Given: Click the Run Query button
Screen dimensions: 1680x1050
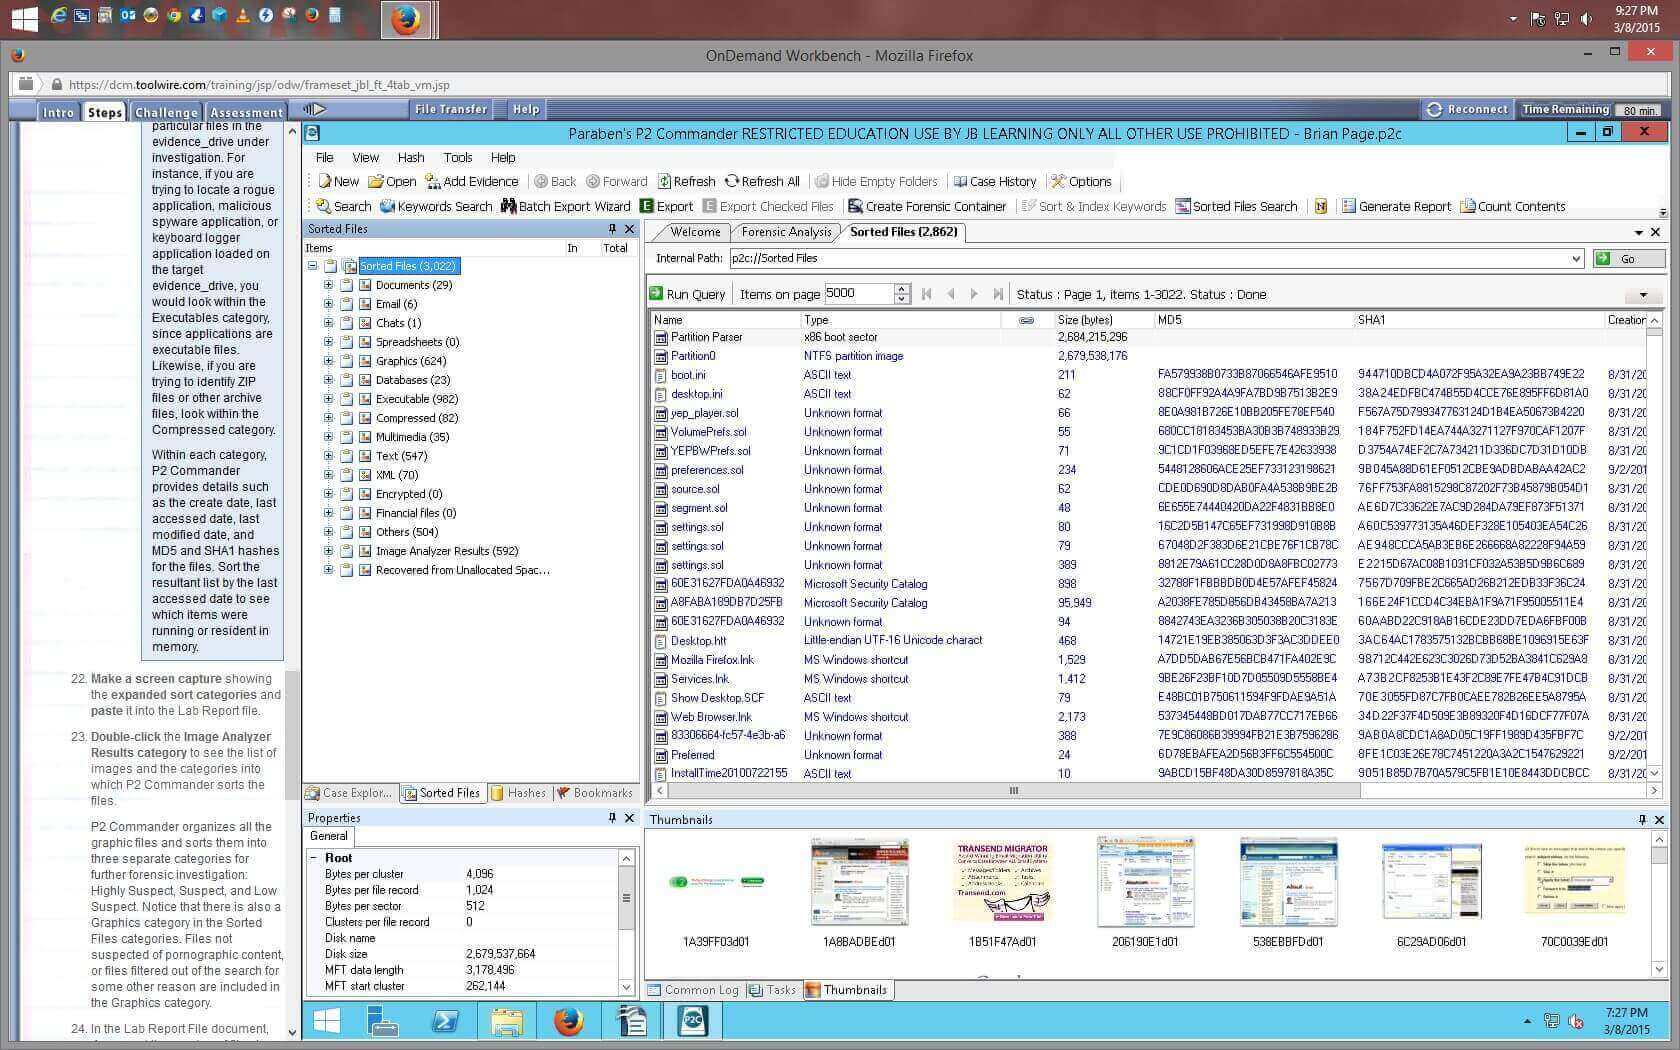Looking at the screenshot, I should (687, 294).
